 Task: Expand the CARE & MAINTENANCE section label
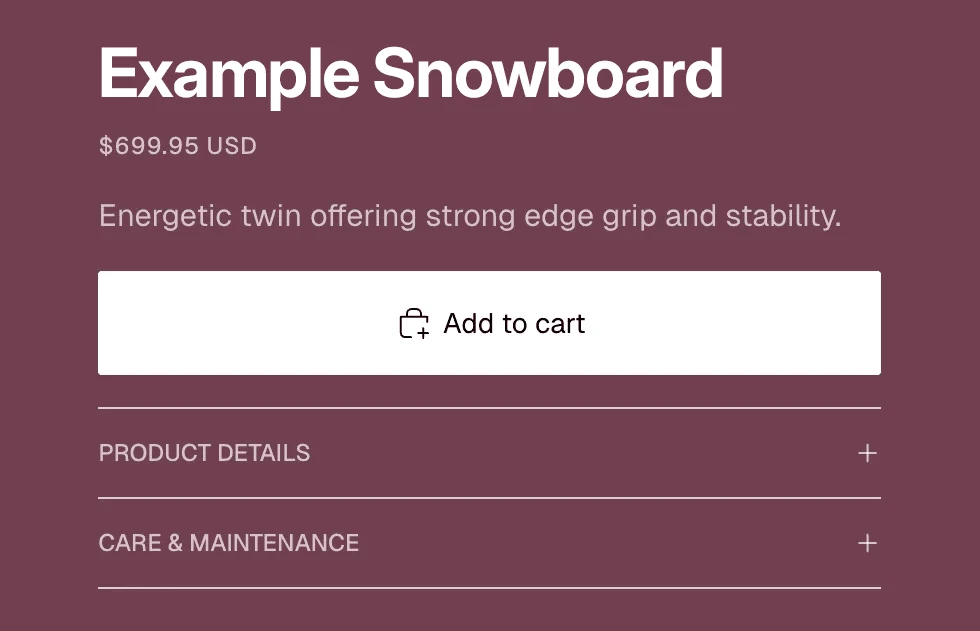coord(228,543)
